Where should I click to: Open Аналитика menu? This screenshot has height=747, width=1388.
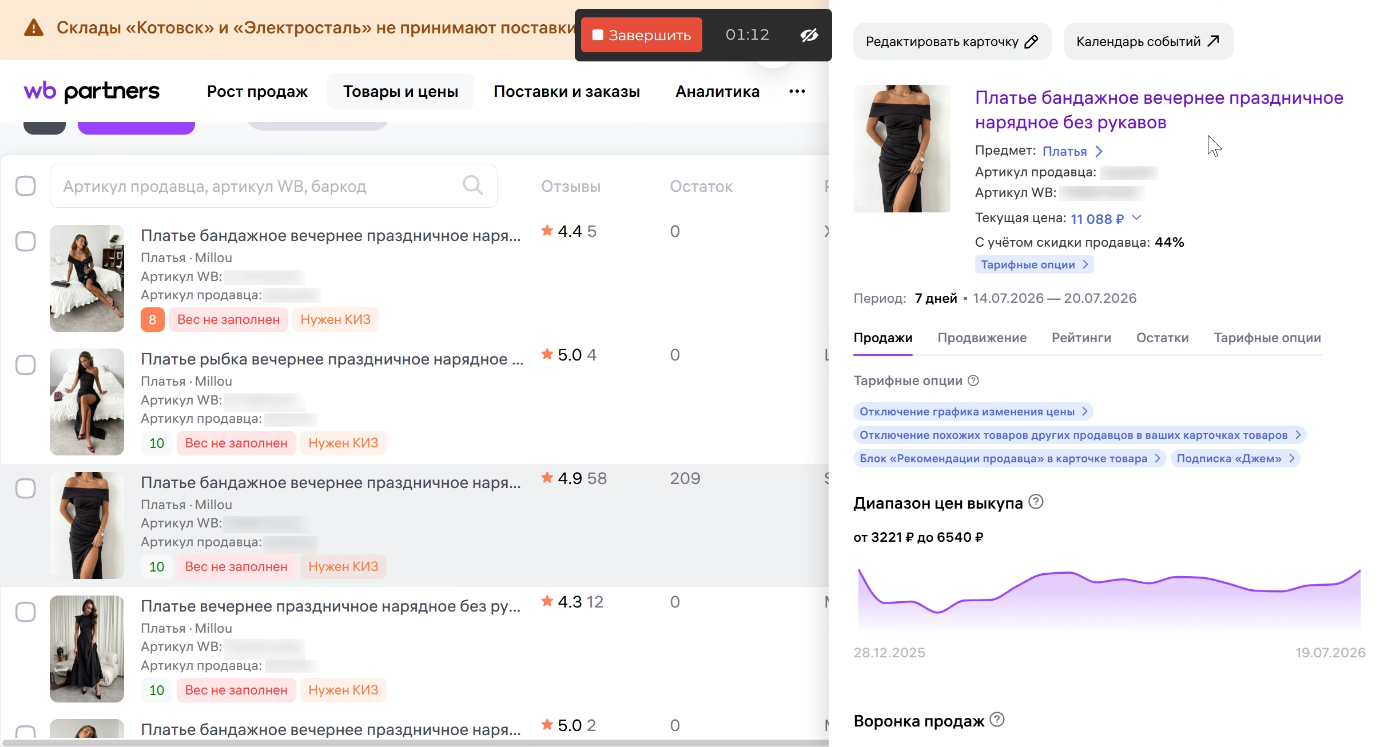click(717, 92)
